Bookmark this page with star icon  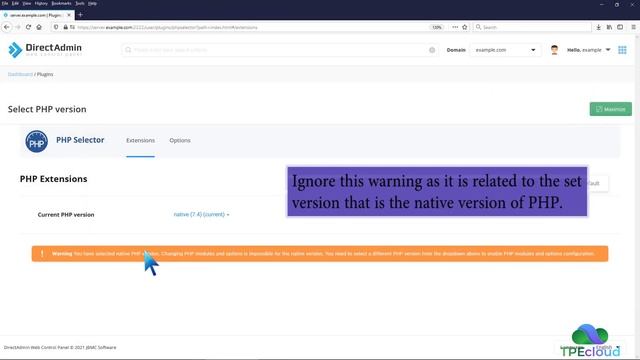click(464, 27)
